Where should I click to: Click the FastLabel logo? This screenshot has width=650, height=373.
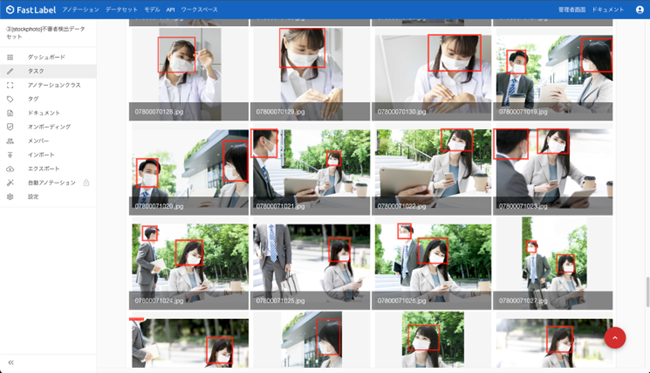[31, 10]
